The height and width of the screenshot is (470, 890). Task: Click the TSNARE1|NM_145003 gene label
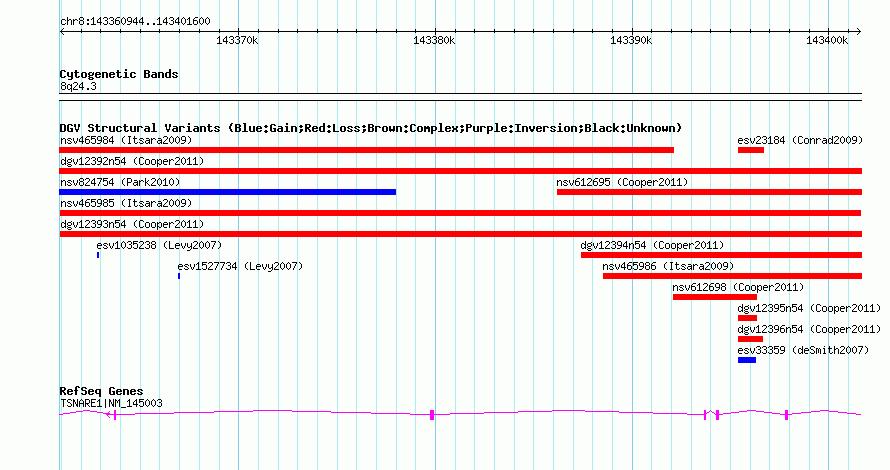(111, 404)
